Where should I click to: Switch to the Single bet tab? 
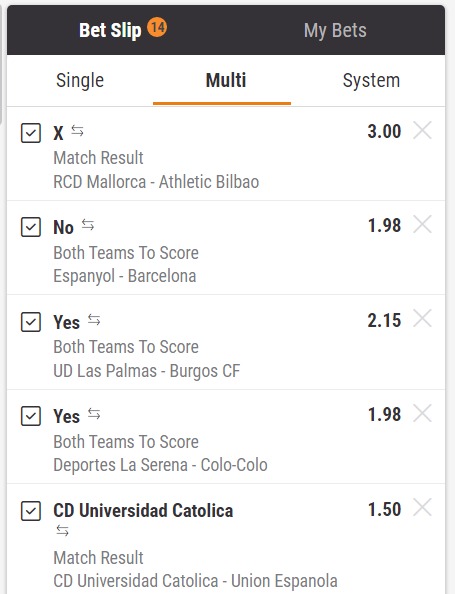point(80,80)
